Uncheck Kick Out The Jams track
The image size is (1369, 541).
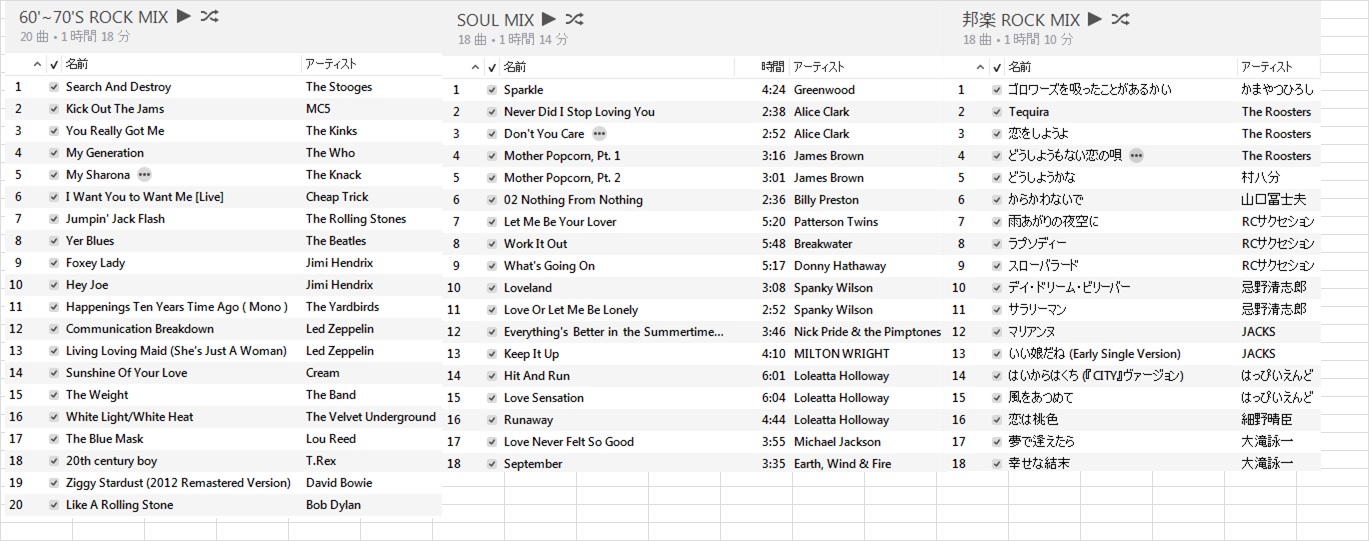(x=54, y=110)
